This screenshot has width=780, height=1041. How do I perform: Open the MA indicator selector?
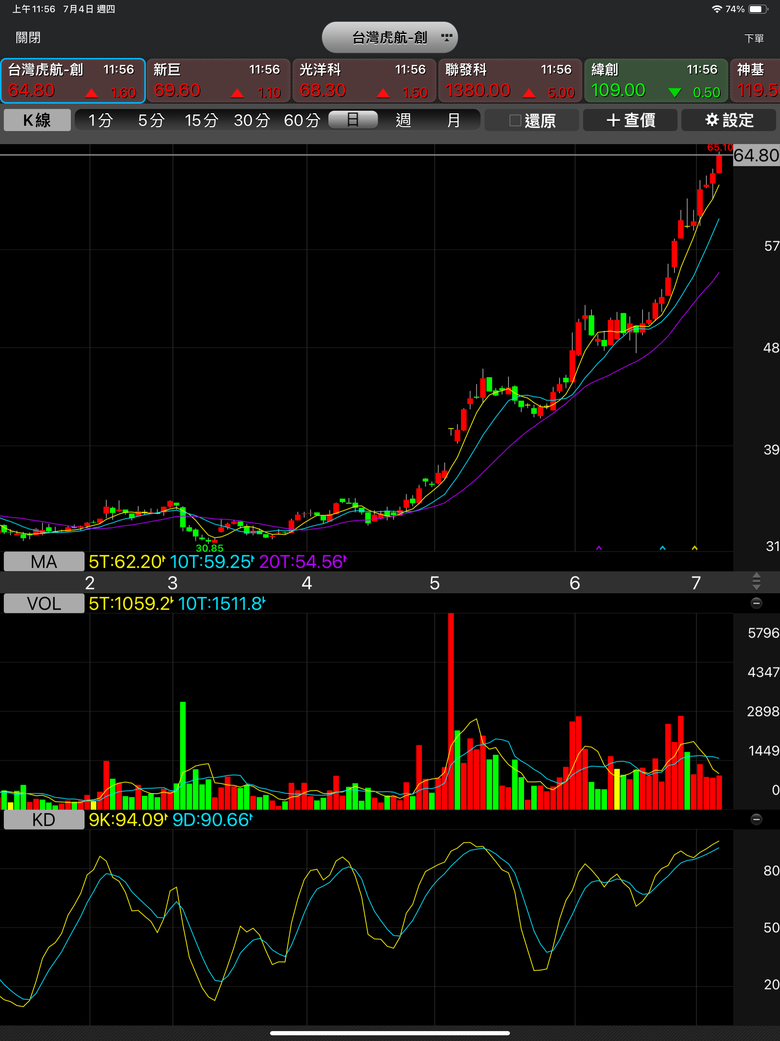pos(44,562)
